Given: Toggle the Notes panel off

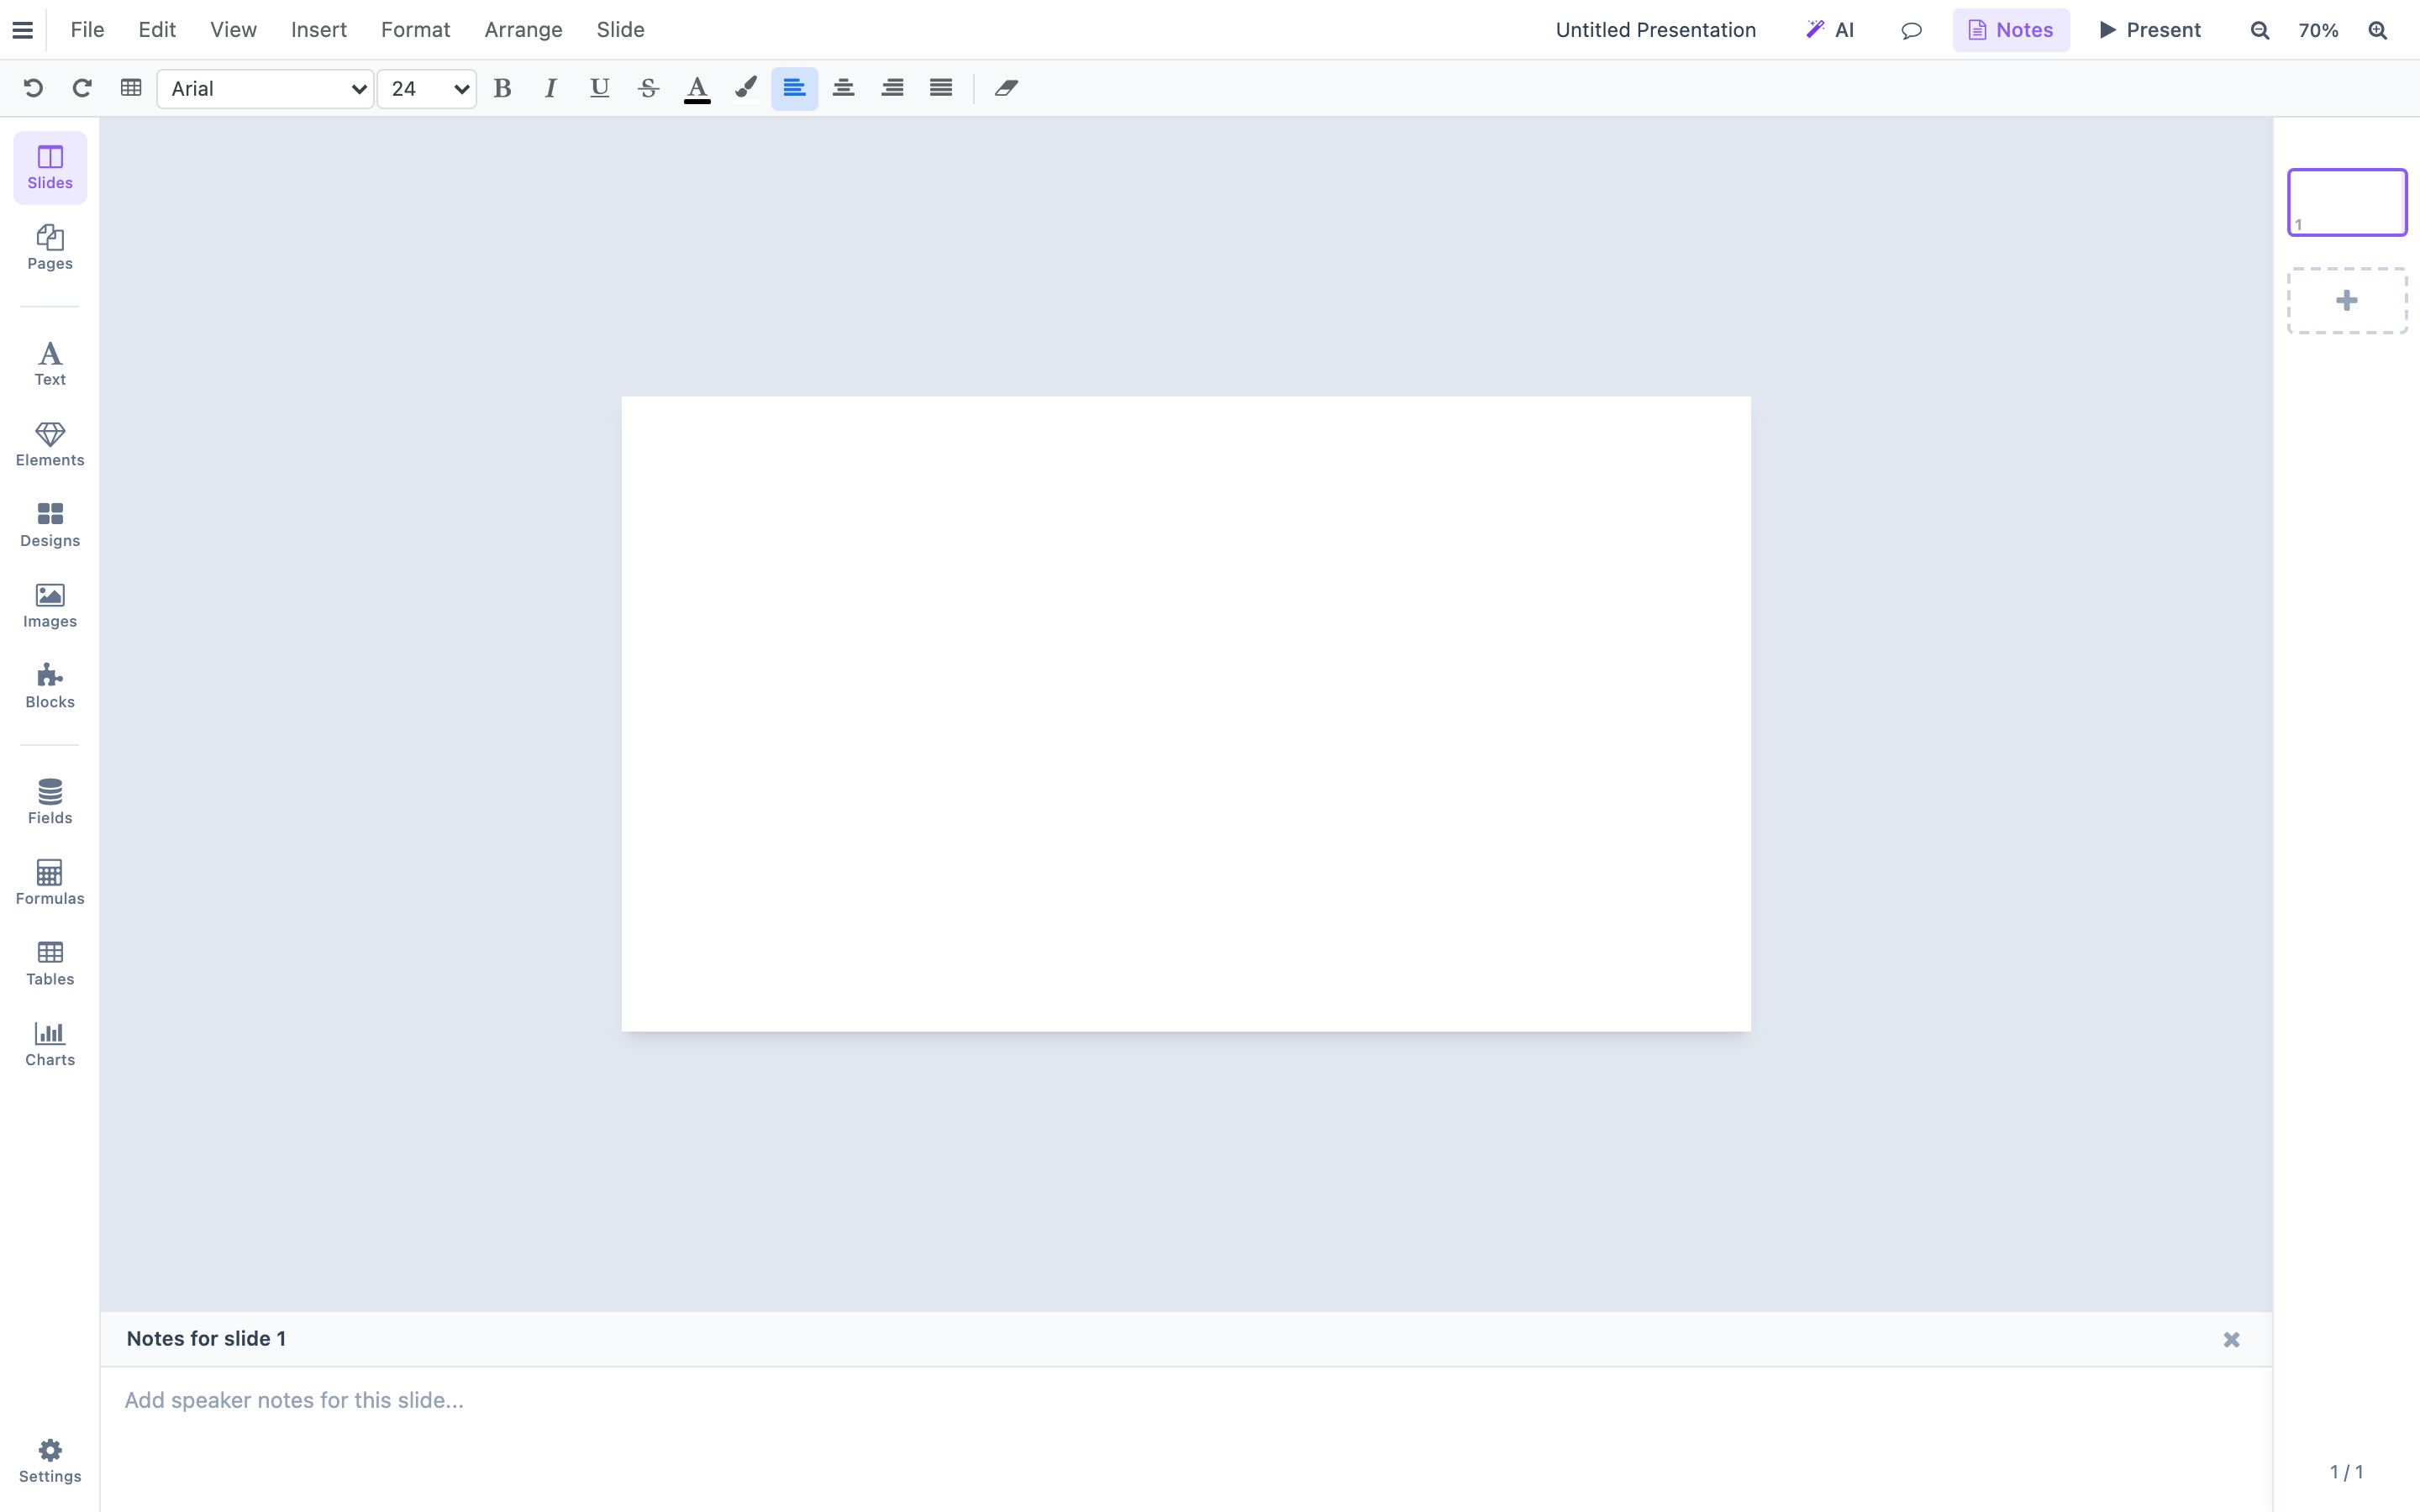Looking at the screenshot, I should pos(2011,30).
